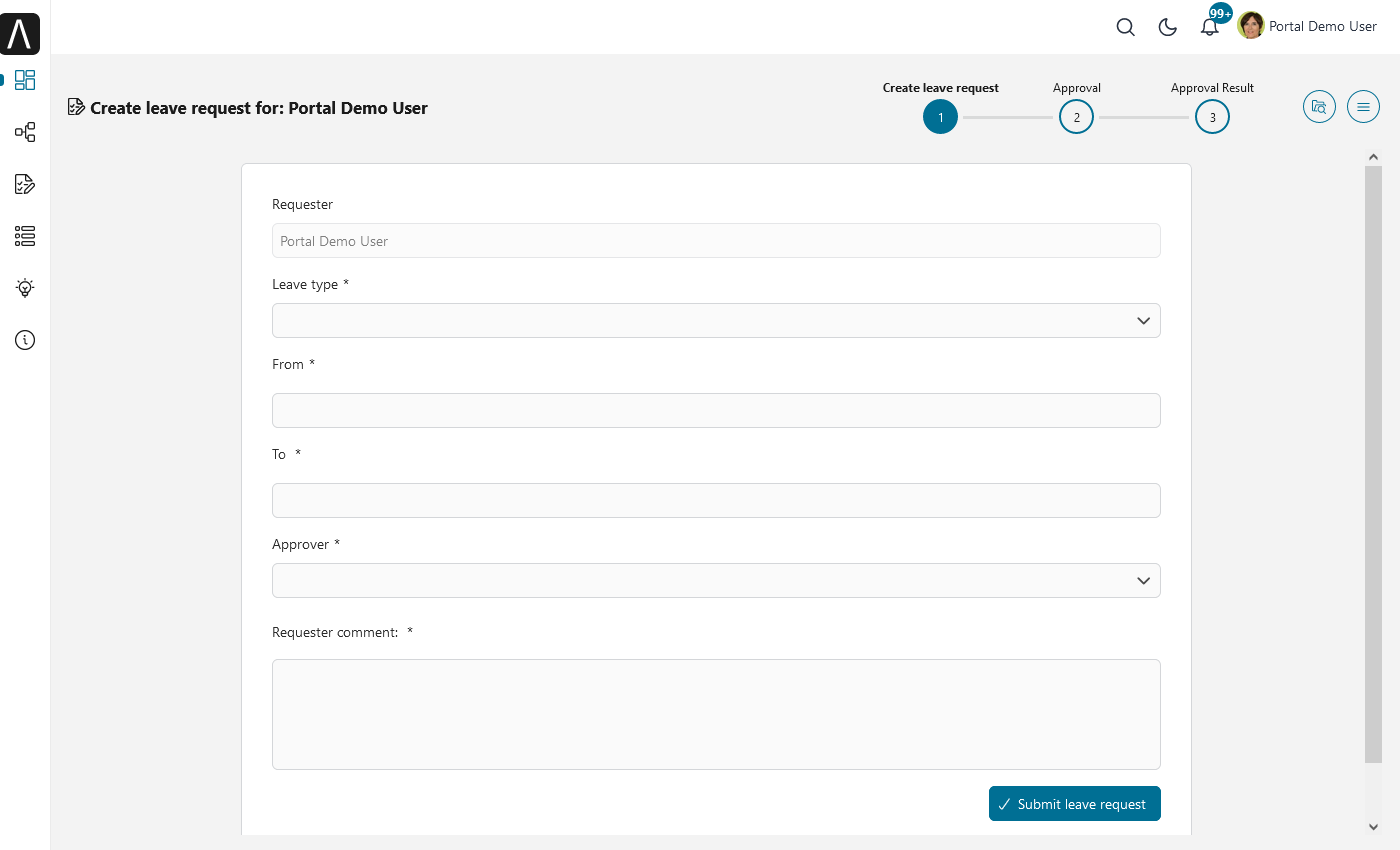This screenshot has height=850, width=1400.
Task: Select step 1 Create leave request
Action: (940, 117)
